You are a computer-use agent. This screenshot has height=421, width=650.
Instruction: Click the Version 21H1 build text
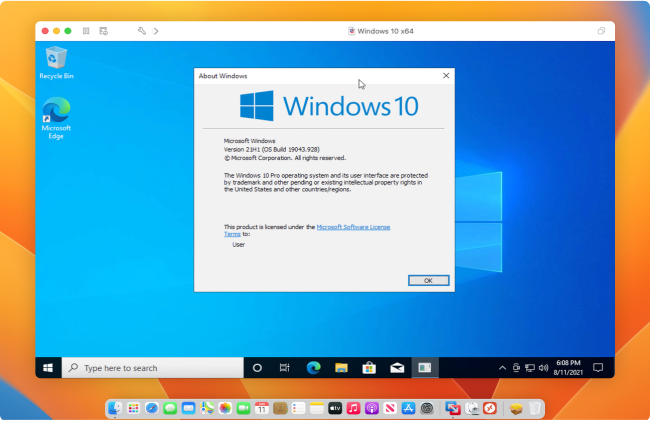(x=272, y=150)
